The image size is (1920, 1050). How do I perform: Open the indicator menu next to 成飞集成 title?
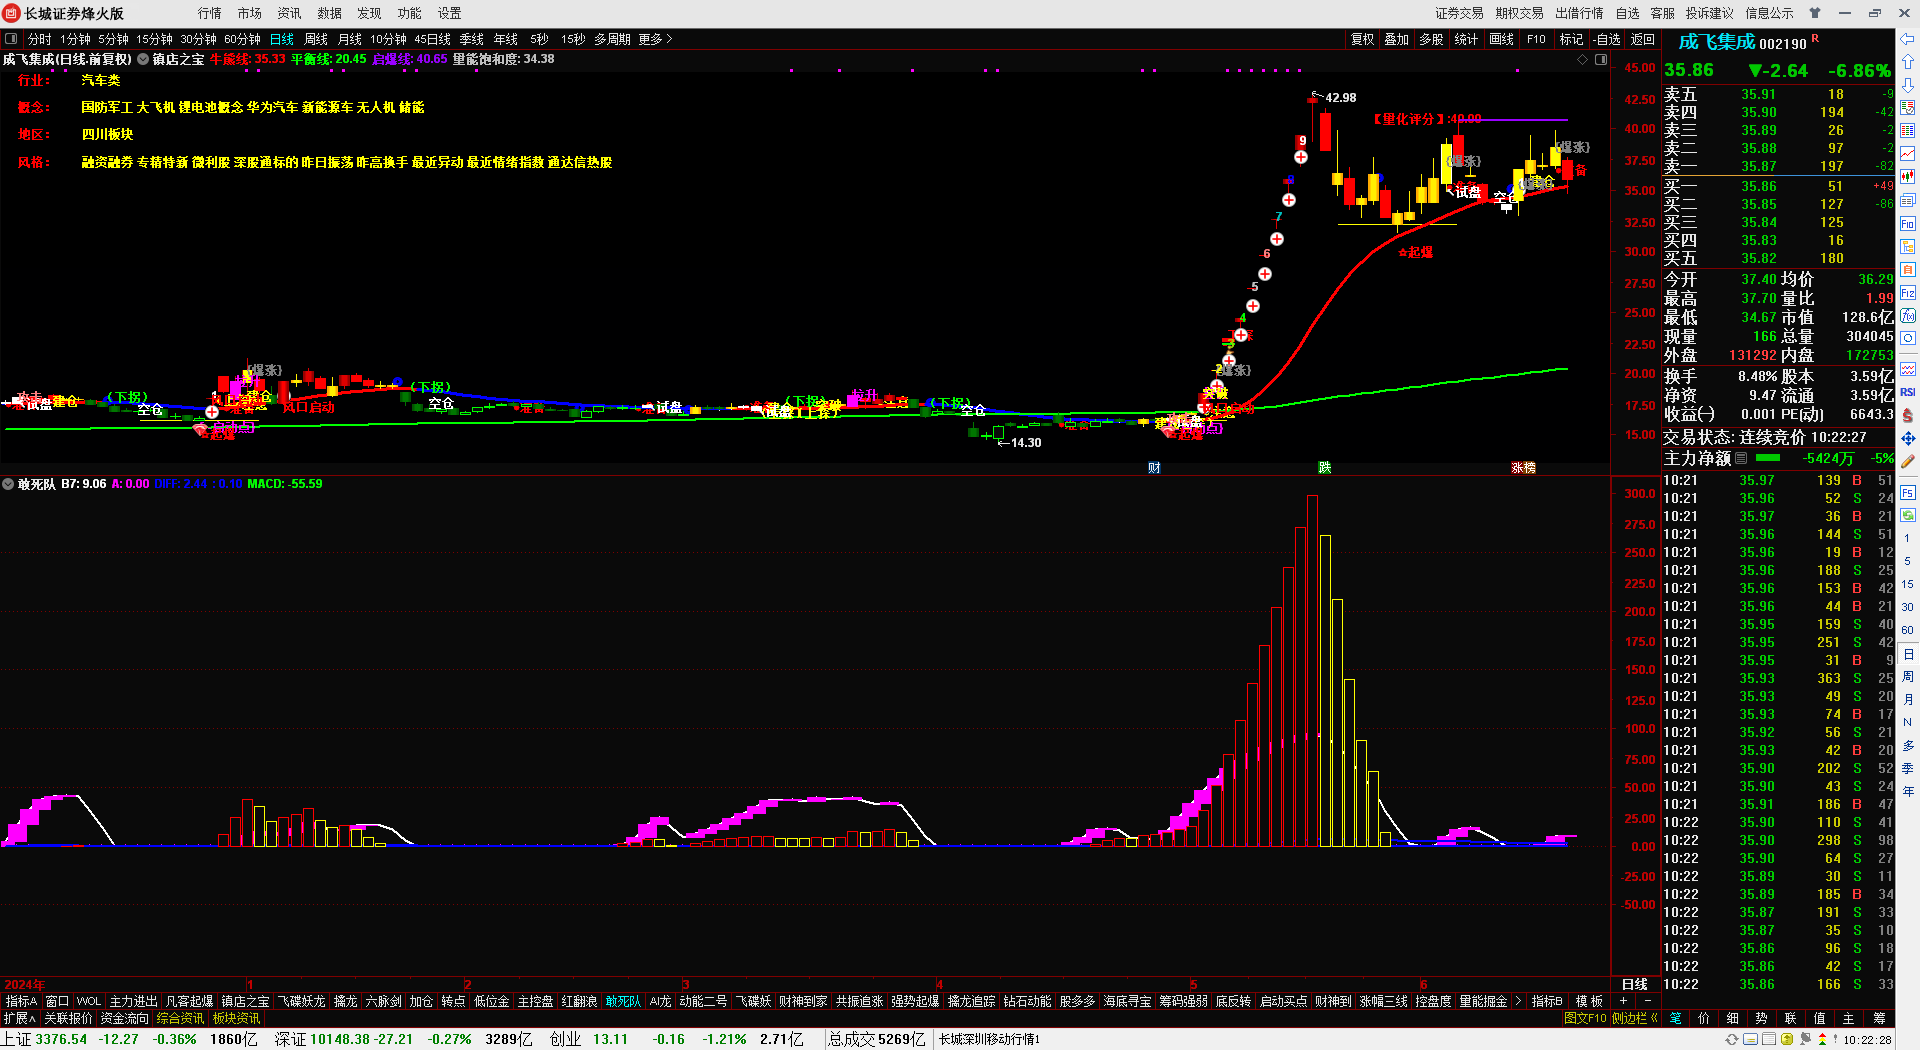(x=143, y=60)
